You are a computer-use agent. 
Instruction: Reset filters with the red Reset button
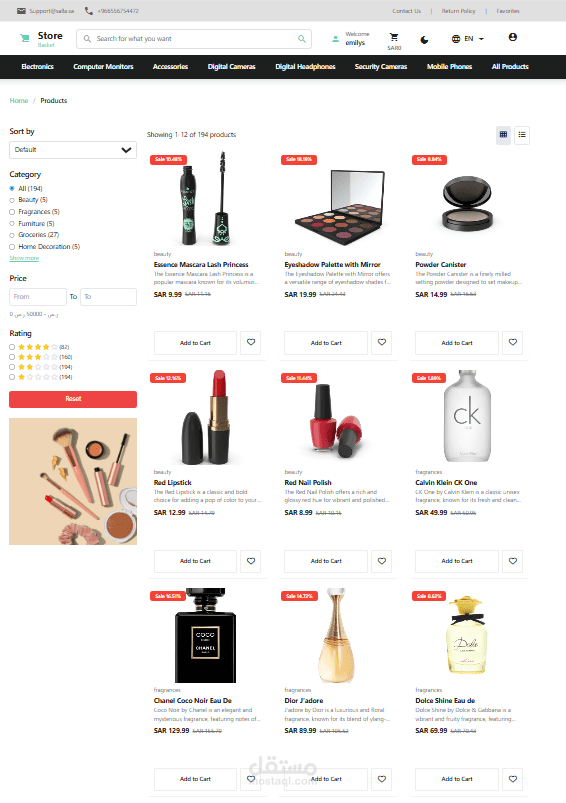[73, 399]
